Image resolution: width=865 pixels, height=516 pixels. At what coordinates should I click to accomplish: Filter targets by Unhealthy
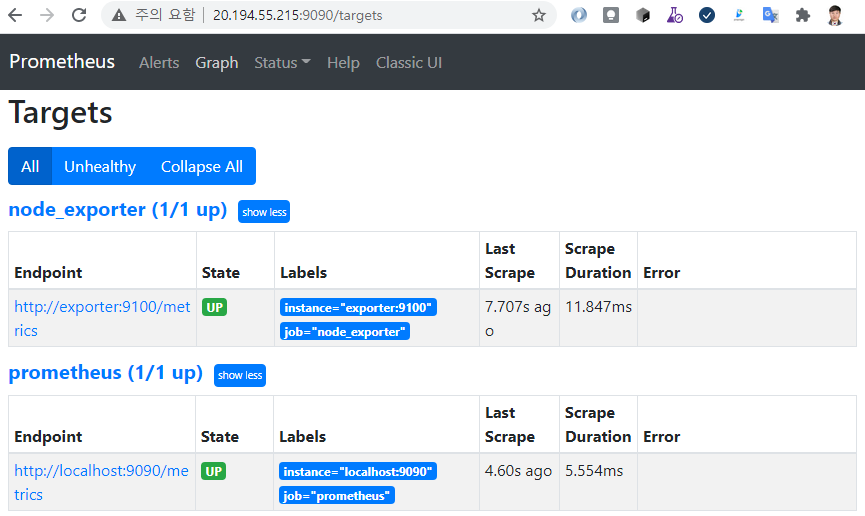pos(100,166)
